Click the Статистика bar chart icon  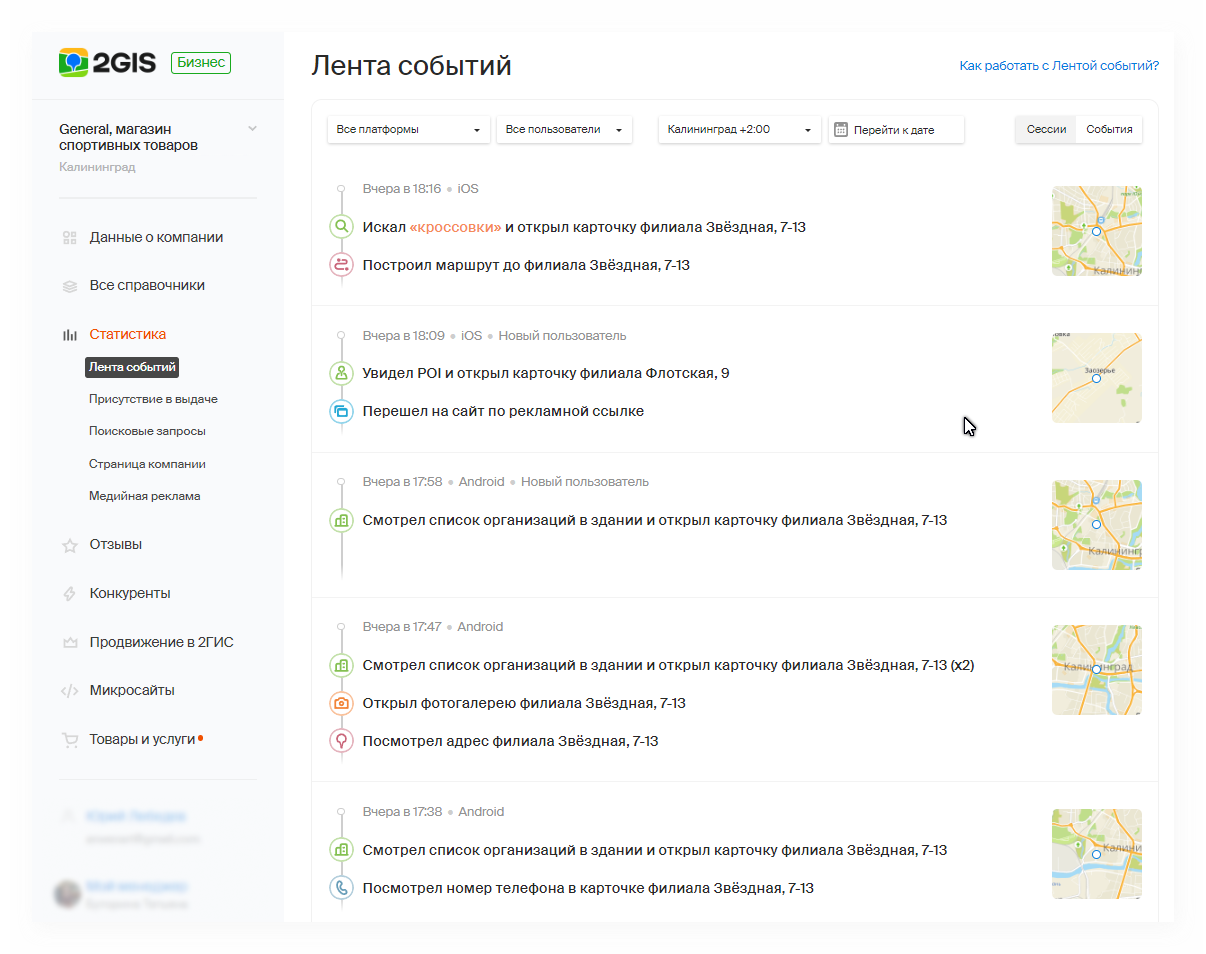[70, 335]
